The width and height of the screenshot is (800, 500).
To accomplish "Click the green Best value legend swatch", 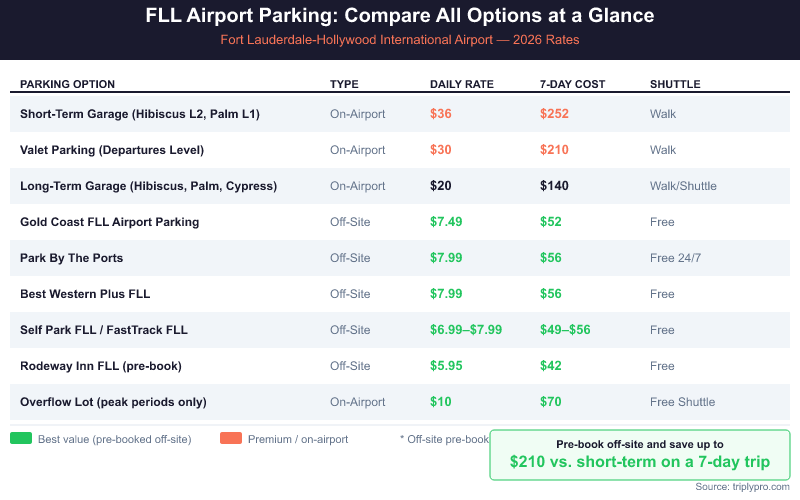I will pyautogui.click(x=20, y=438).
